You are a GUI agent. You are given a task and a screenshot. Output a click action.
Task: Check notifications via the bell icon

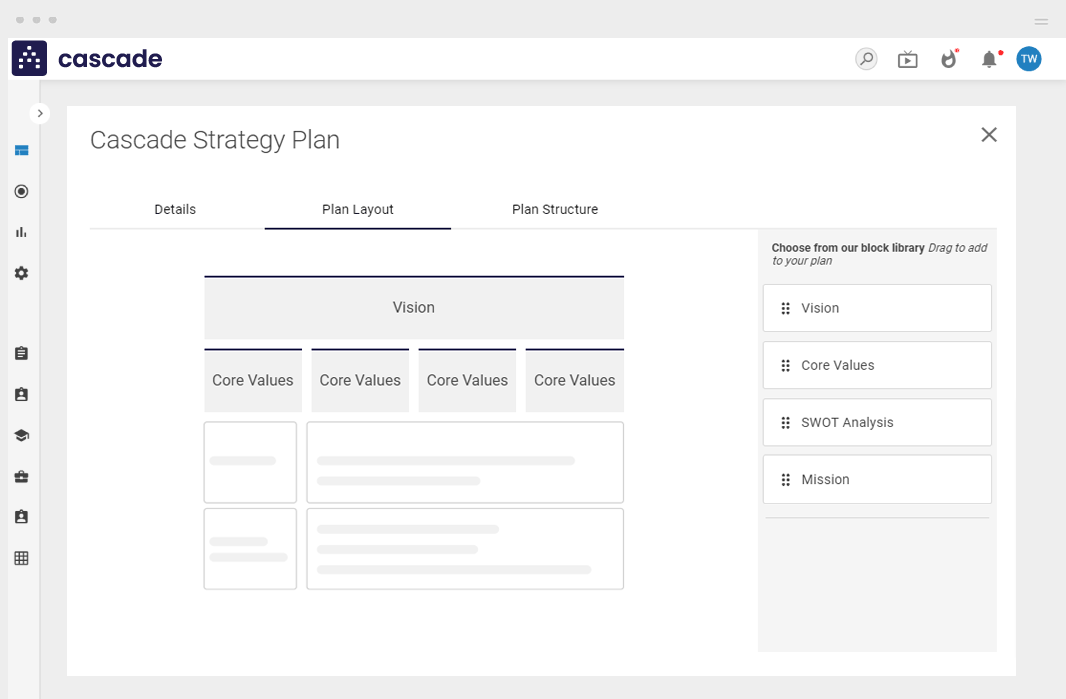(988, 59)
